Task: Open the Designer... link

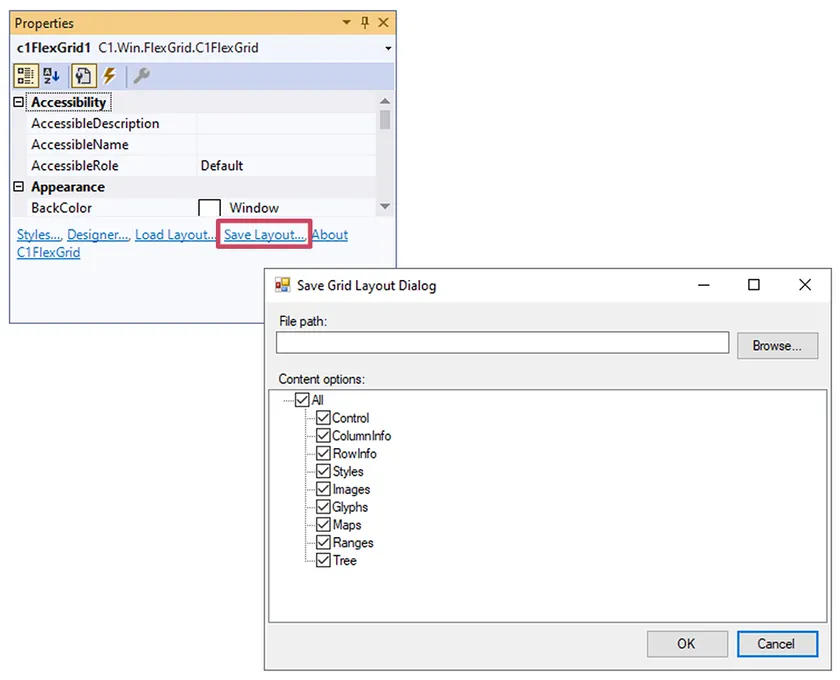Action: click(100, 235)
